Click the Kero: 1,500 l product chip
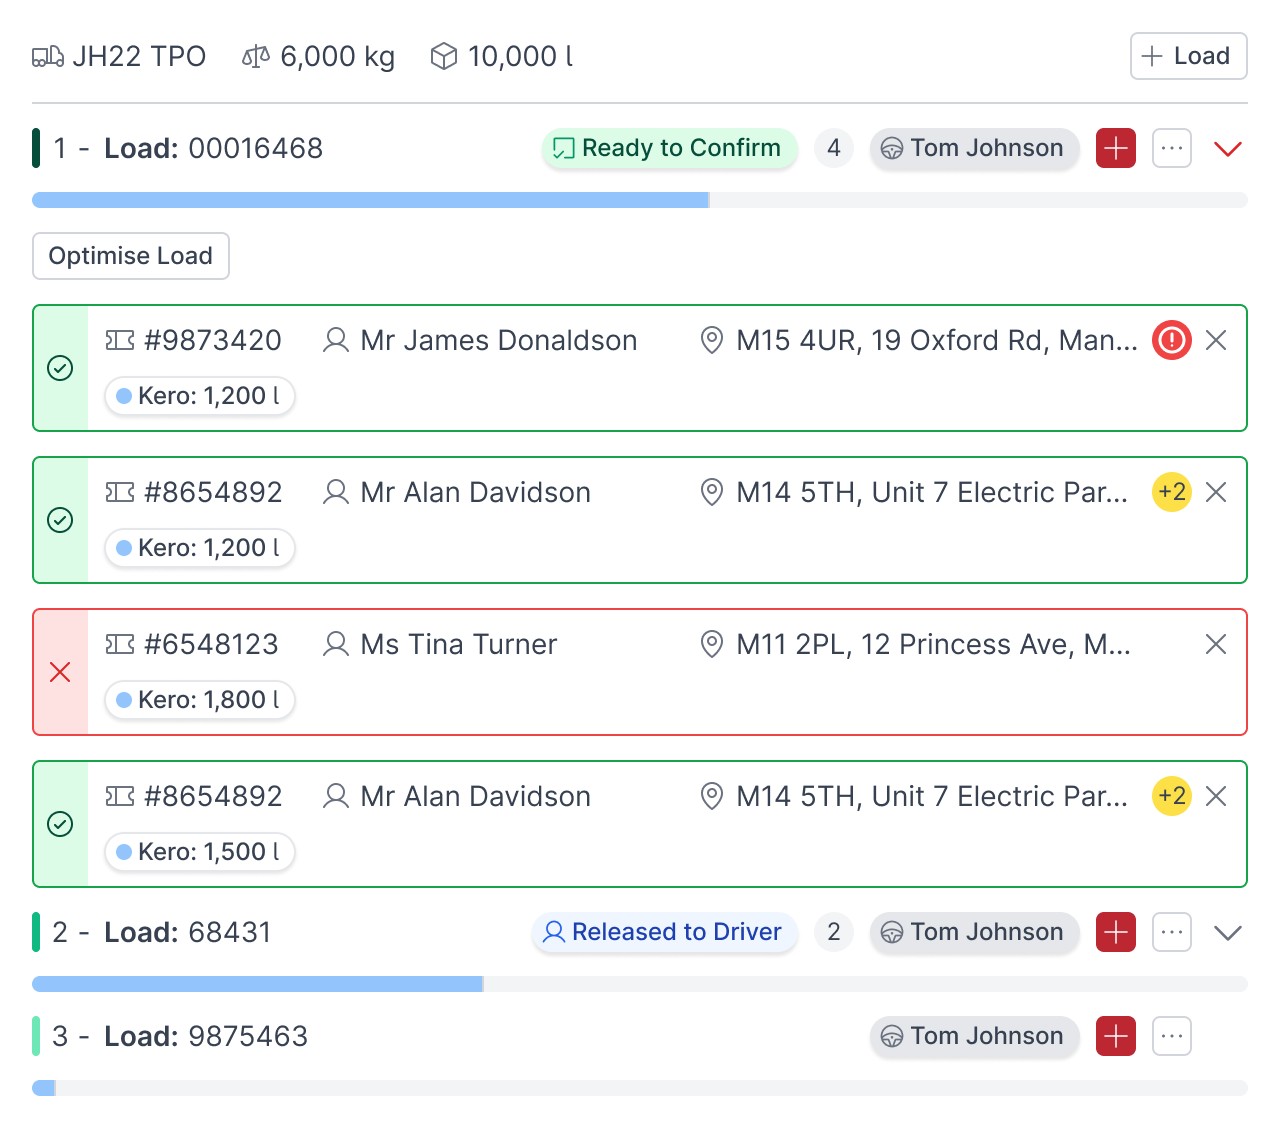The height and width of the screenshot is (1128, 1280). [x=199, y=852]
